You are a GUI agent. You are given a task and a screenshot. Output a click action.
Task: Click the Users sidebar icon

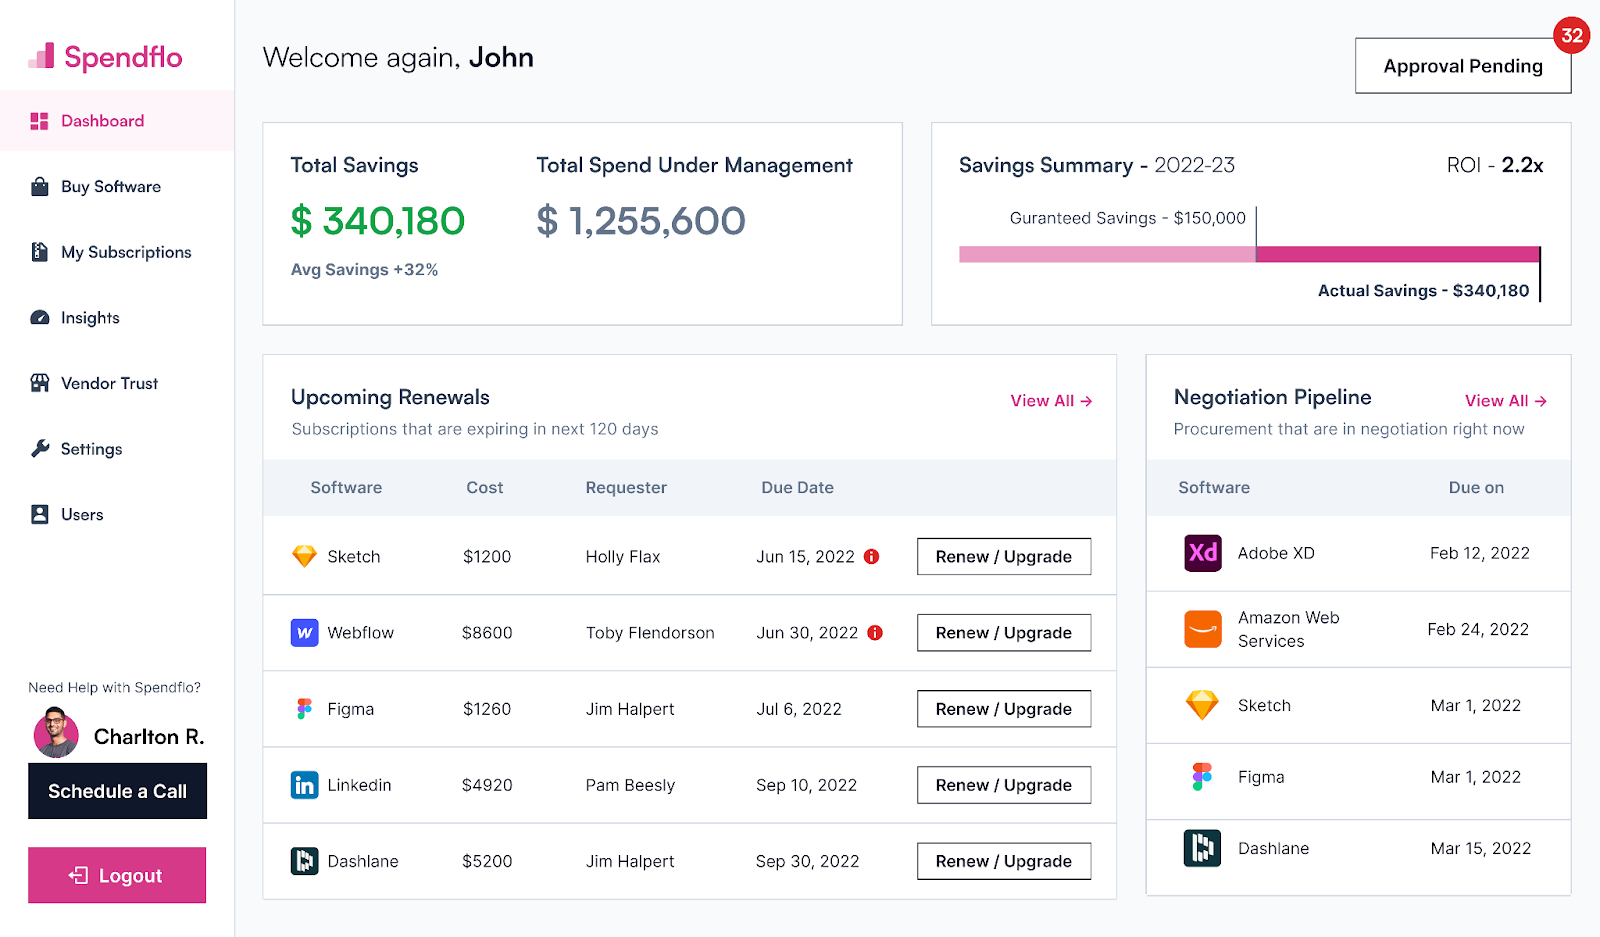[x=38, y=514]
